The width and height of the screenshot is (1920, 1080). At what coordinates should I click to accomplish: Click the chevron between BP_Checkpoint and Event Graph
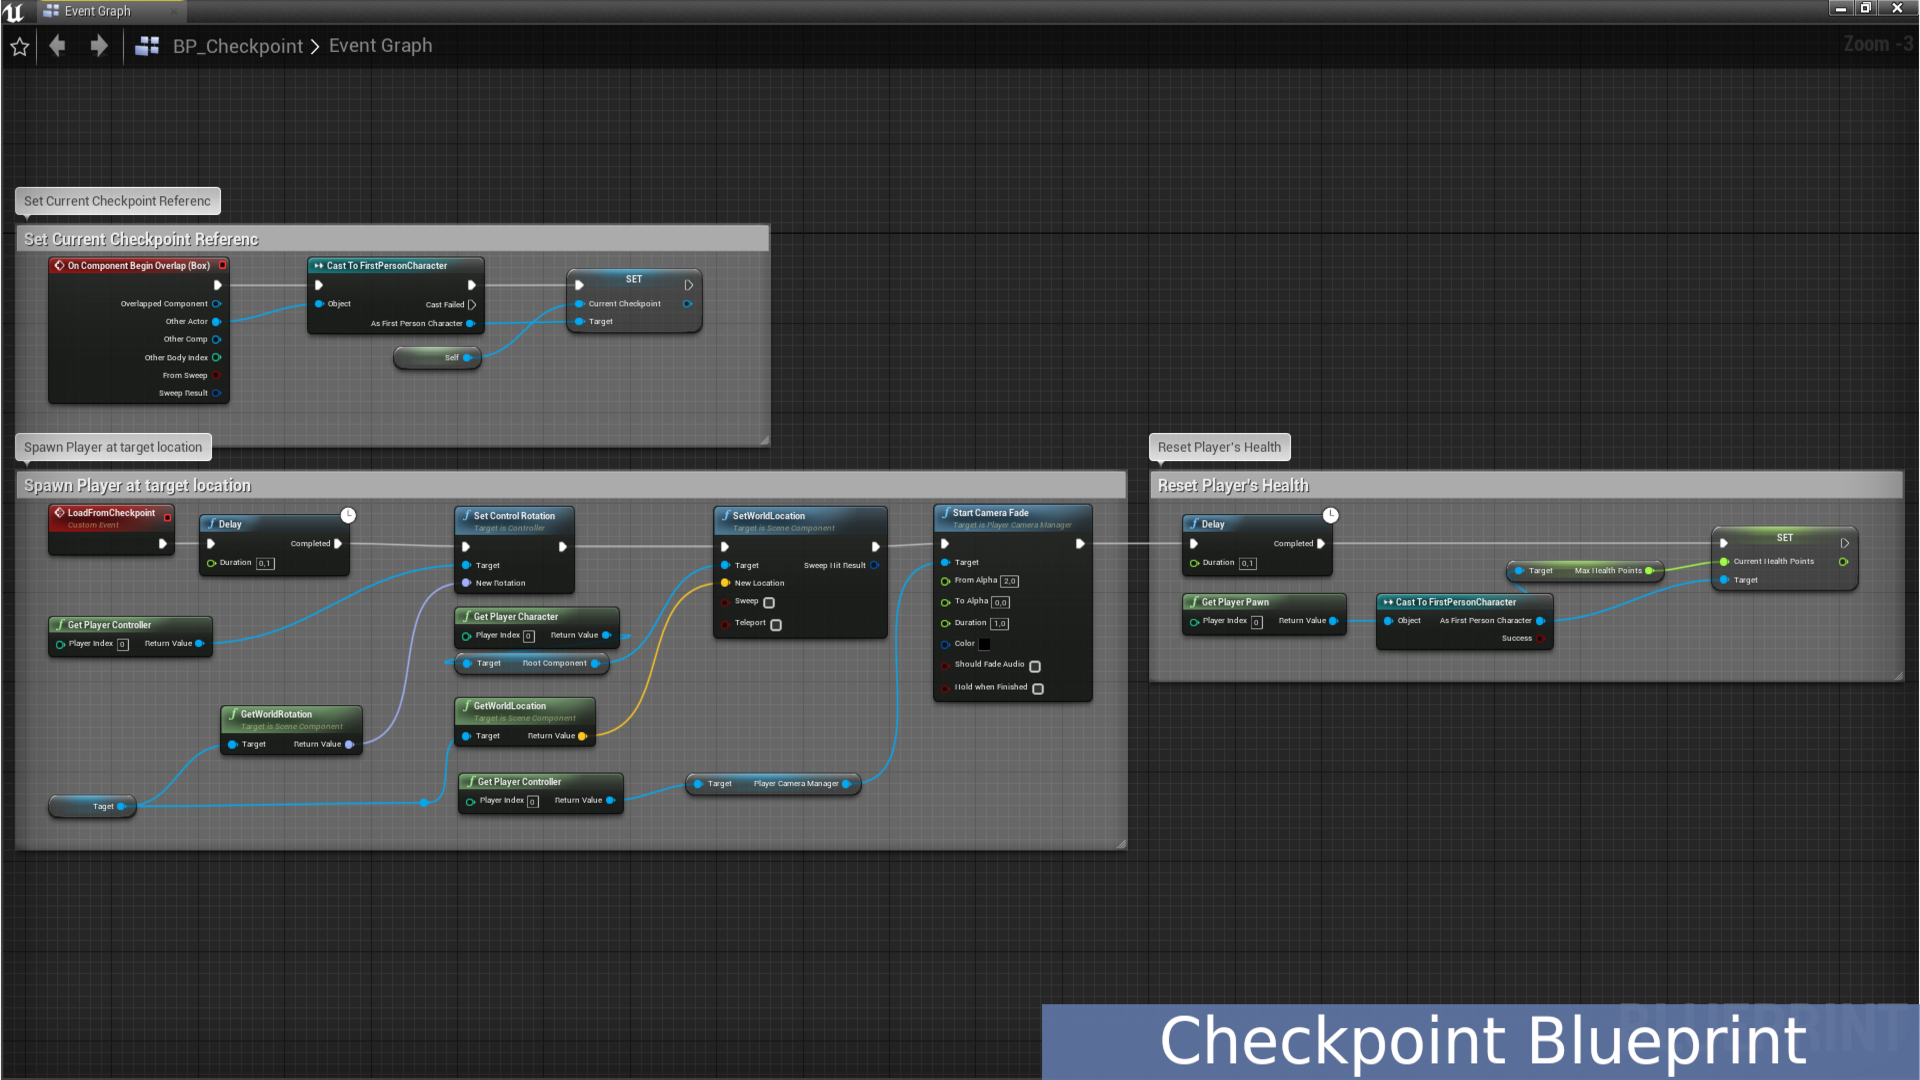(316, 46)
